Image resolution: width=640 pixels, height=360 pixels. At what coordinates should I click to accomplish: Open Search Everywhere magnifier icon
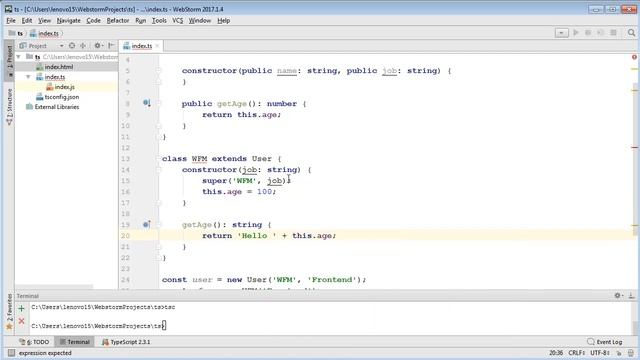click(631, 33)
